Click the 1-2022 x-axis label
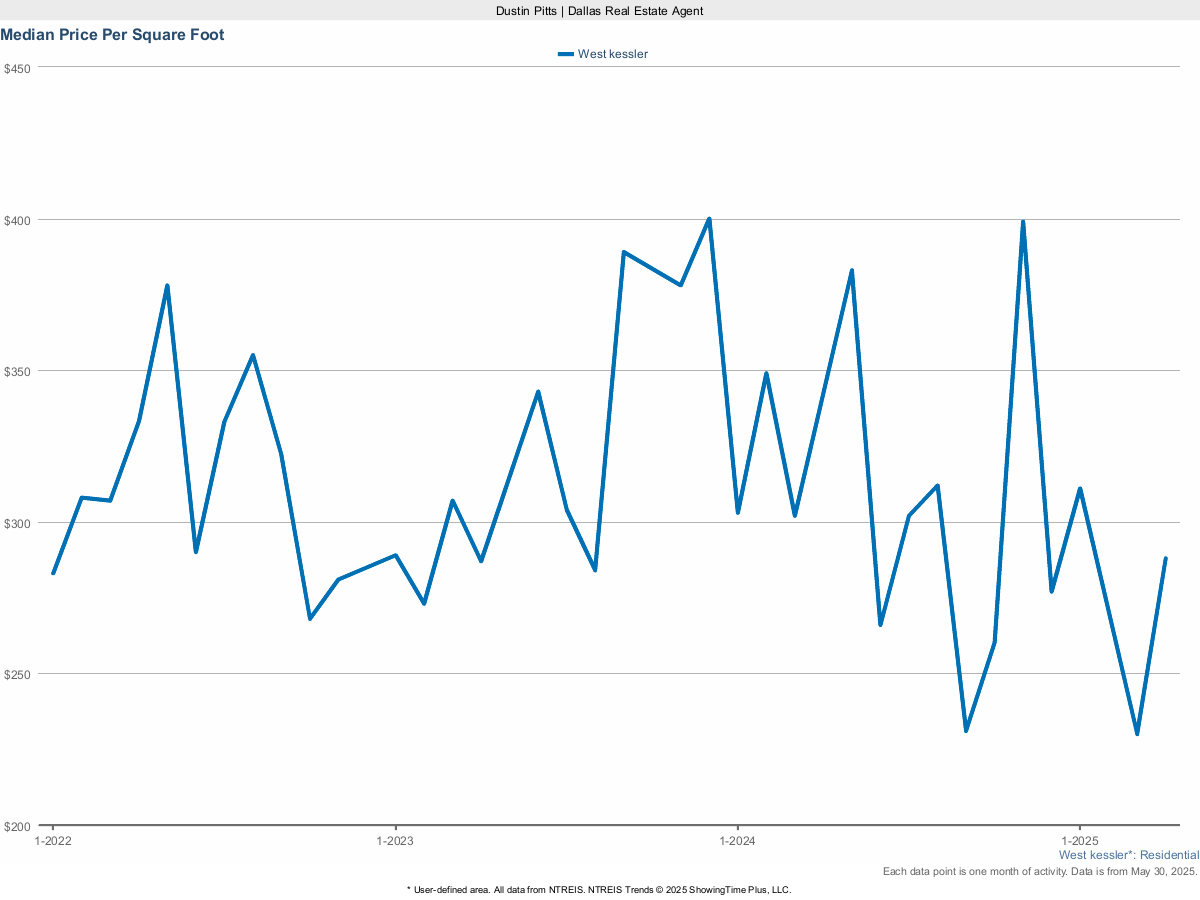The image size is (1200, 900). 53,841
